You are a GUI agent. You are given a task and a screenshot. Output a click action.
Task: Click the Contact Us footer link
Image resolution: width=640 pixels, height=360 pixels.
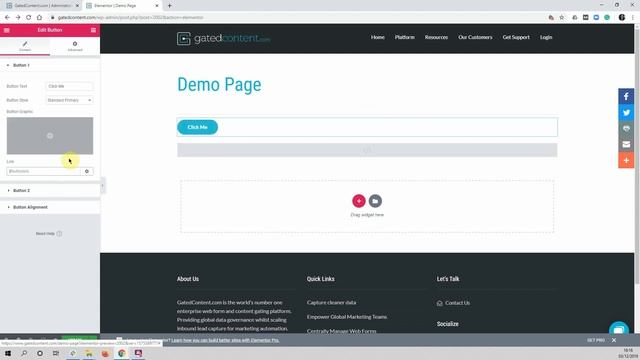click(457, 303)
